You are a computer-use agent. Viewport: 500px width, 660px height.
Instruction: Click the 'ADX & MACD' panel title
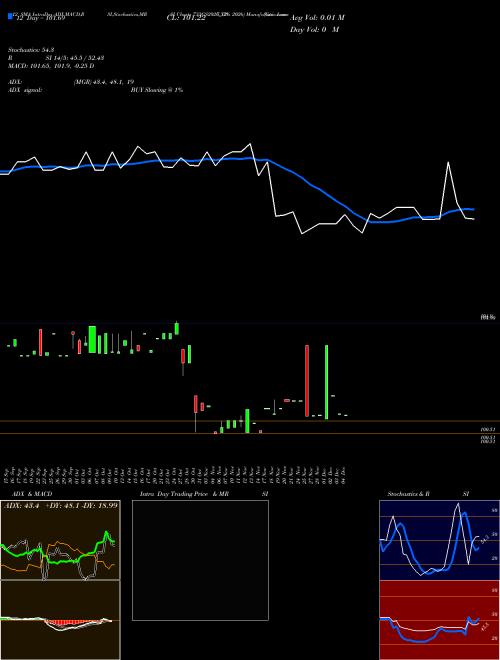(x=32, y=494)
